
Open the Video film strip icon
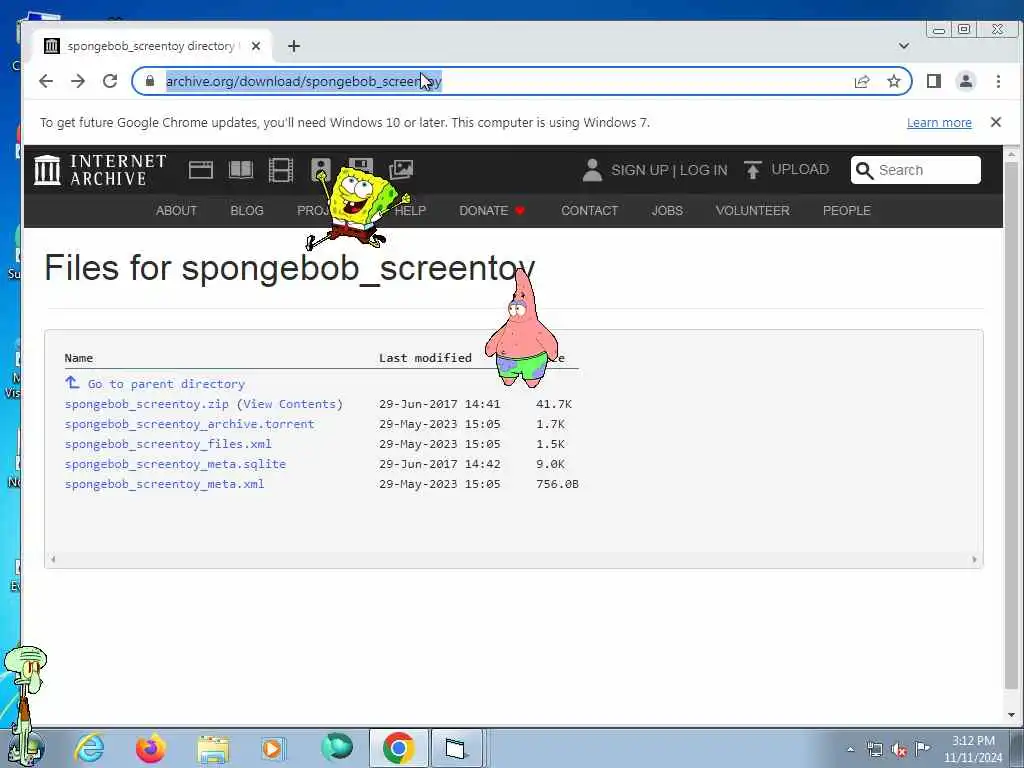[x=281, y=170]
